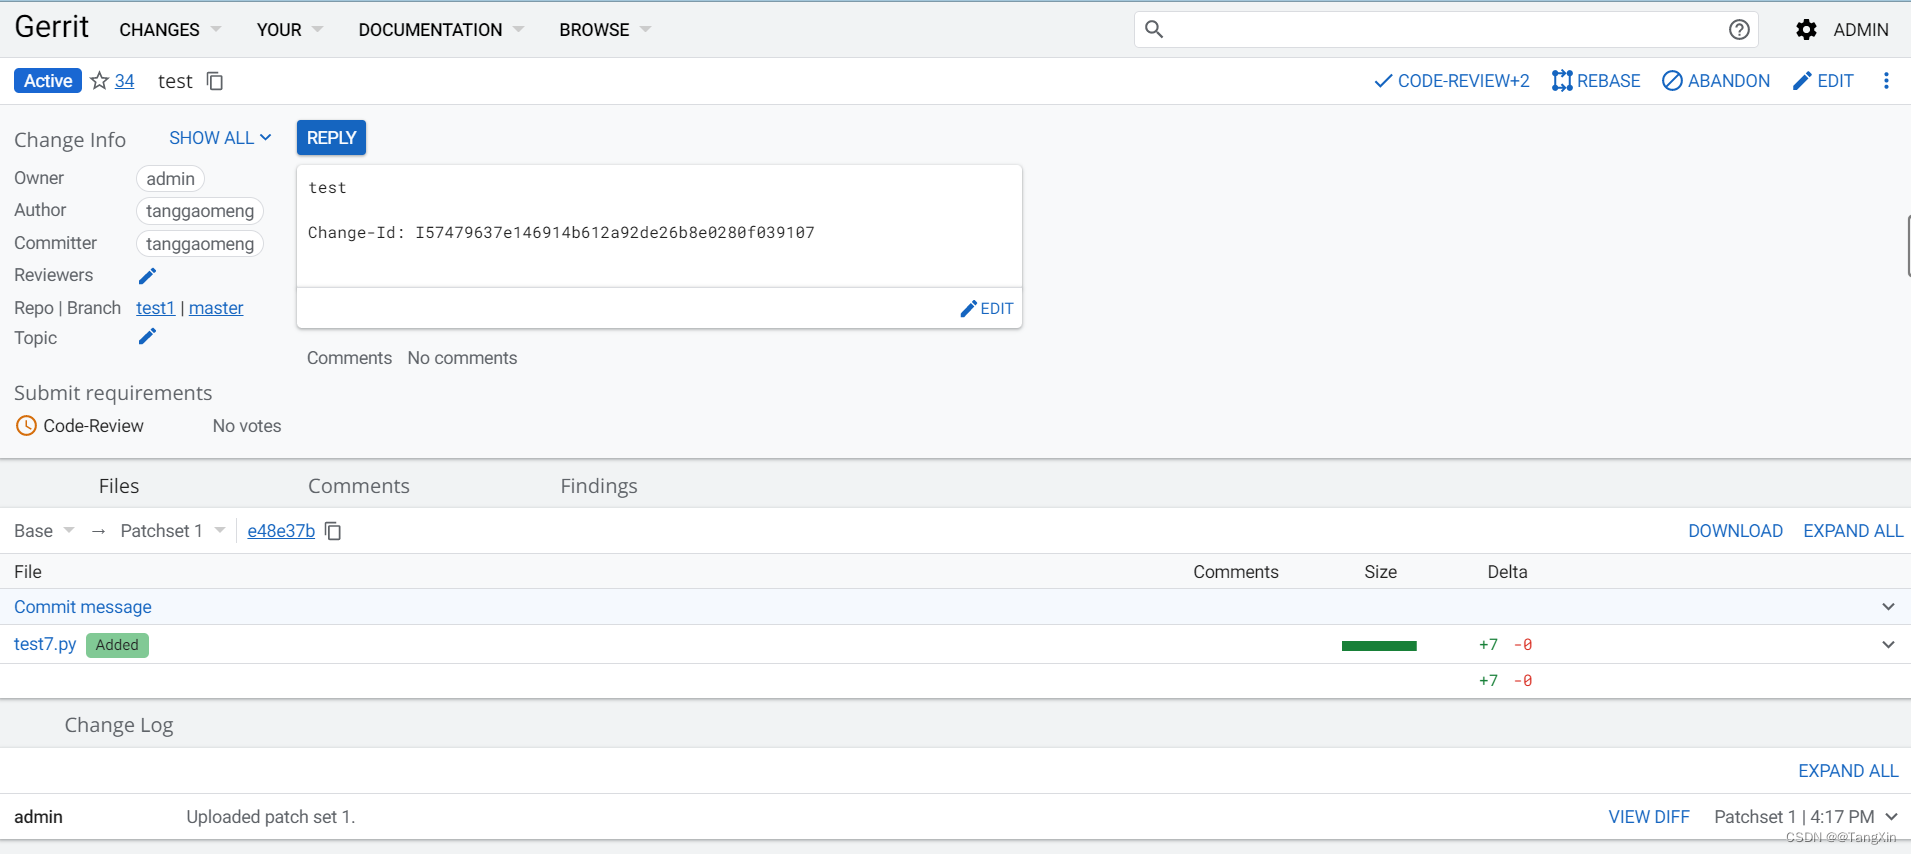Click DOWNLOAD link

tap(1735, 531)
